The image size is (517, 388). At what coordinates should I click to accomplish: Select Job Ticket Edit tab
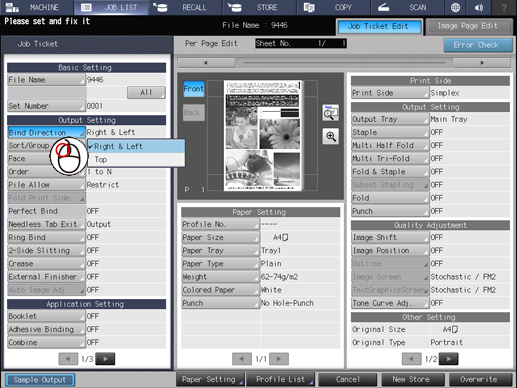[x=379, y=27]
